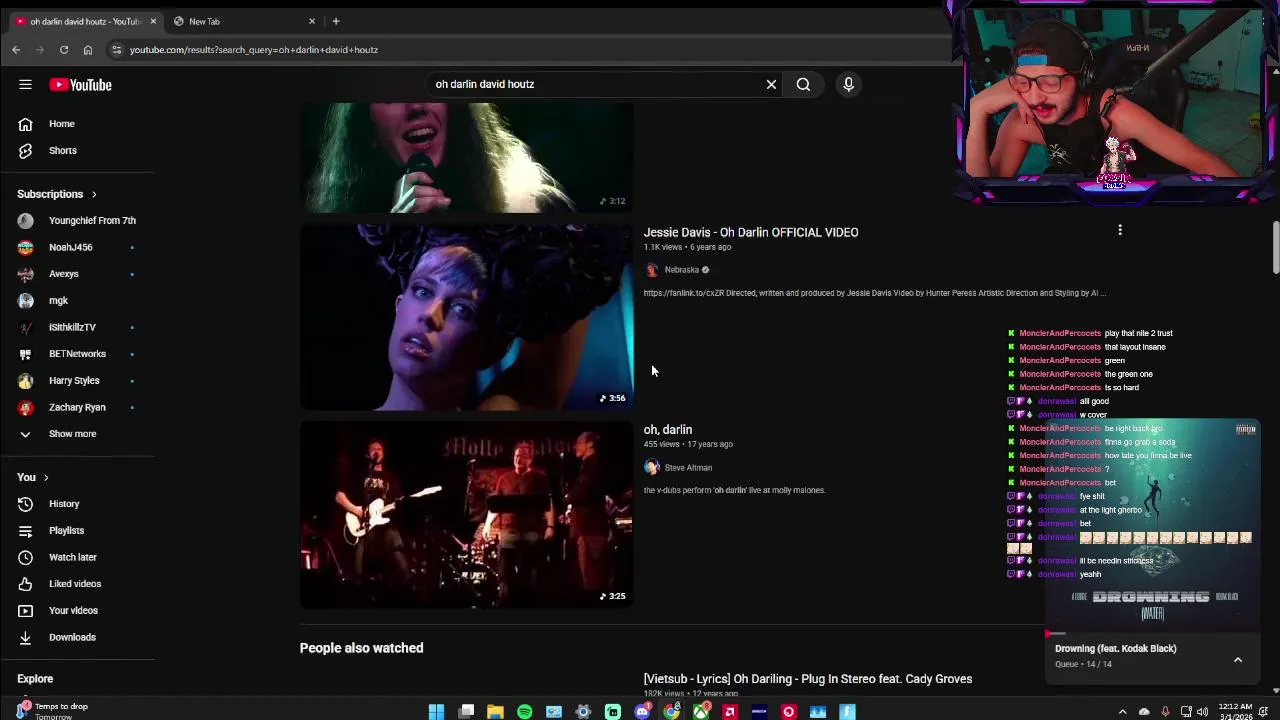Open Vietsub Lyrics Oh Darling video title
The width and height of the screenshot is (1280, 720).
click(808, 679)
